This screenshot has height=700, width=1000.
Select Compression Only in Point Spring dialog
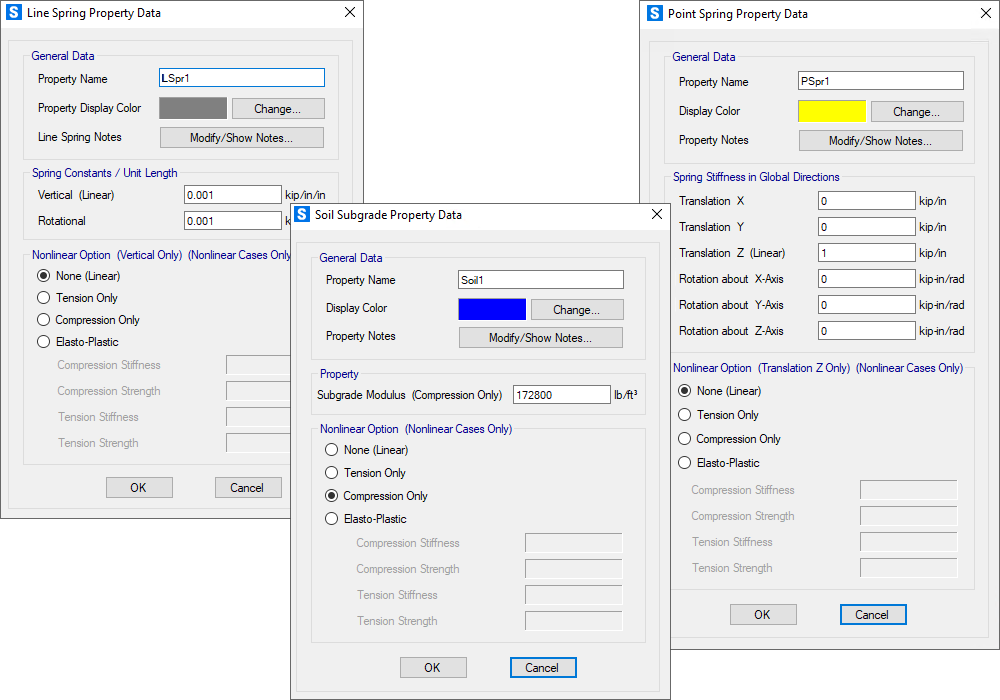coord(685,439)
